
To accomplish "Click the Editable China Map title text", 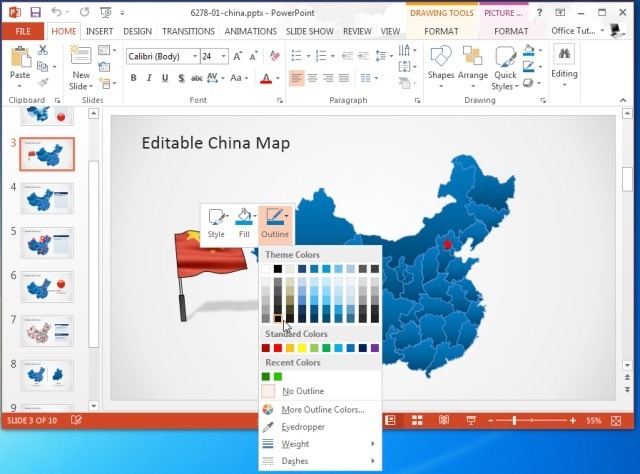I will coord(216,143).
